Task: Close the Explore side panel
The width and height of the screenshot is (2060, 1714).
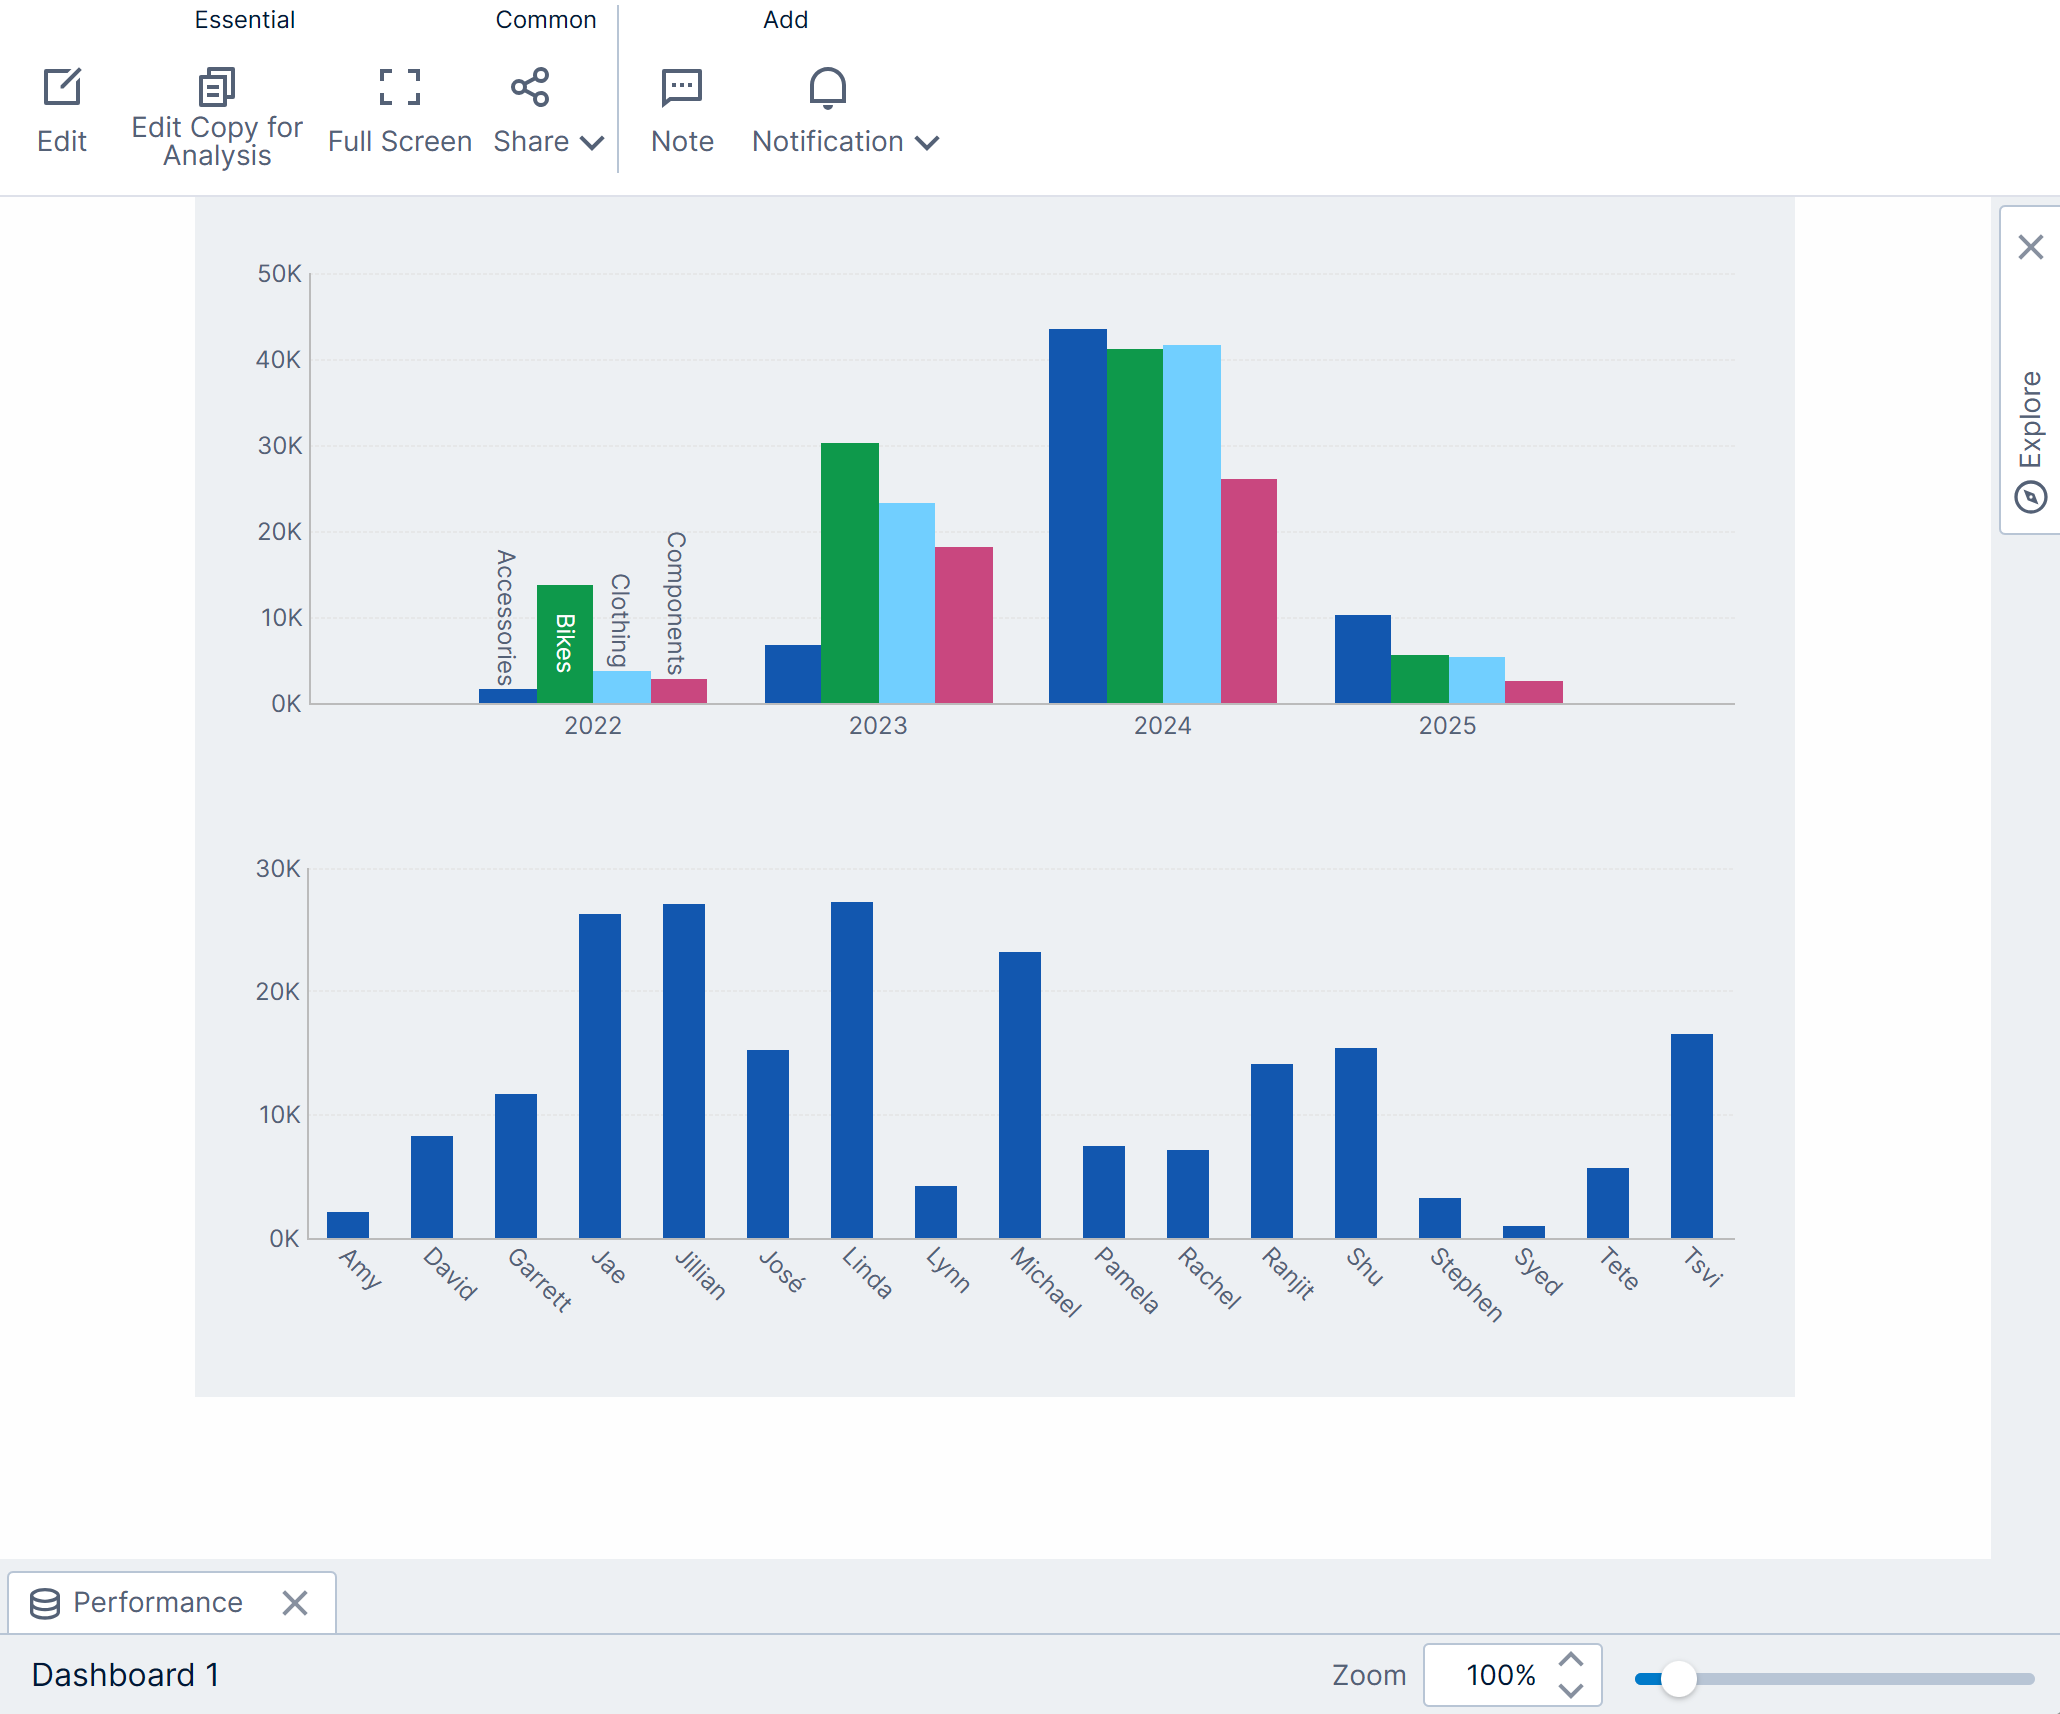Action: (2031, 247)
